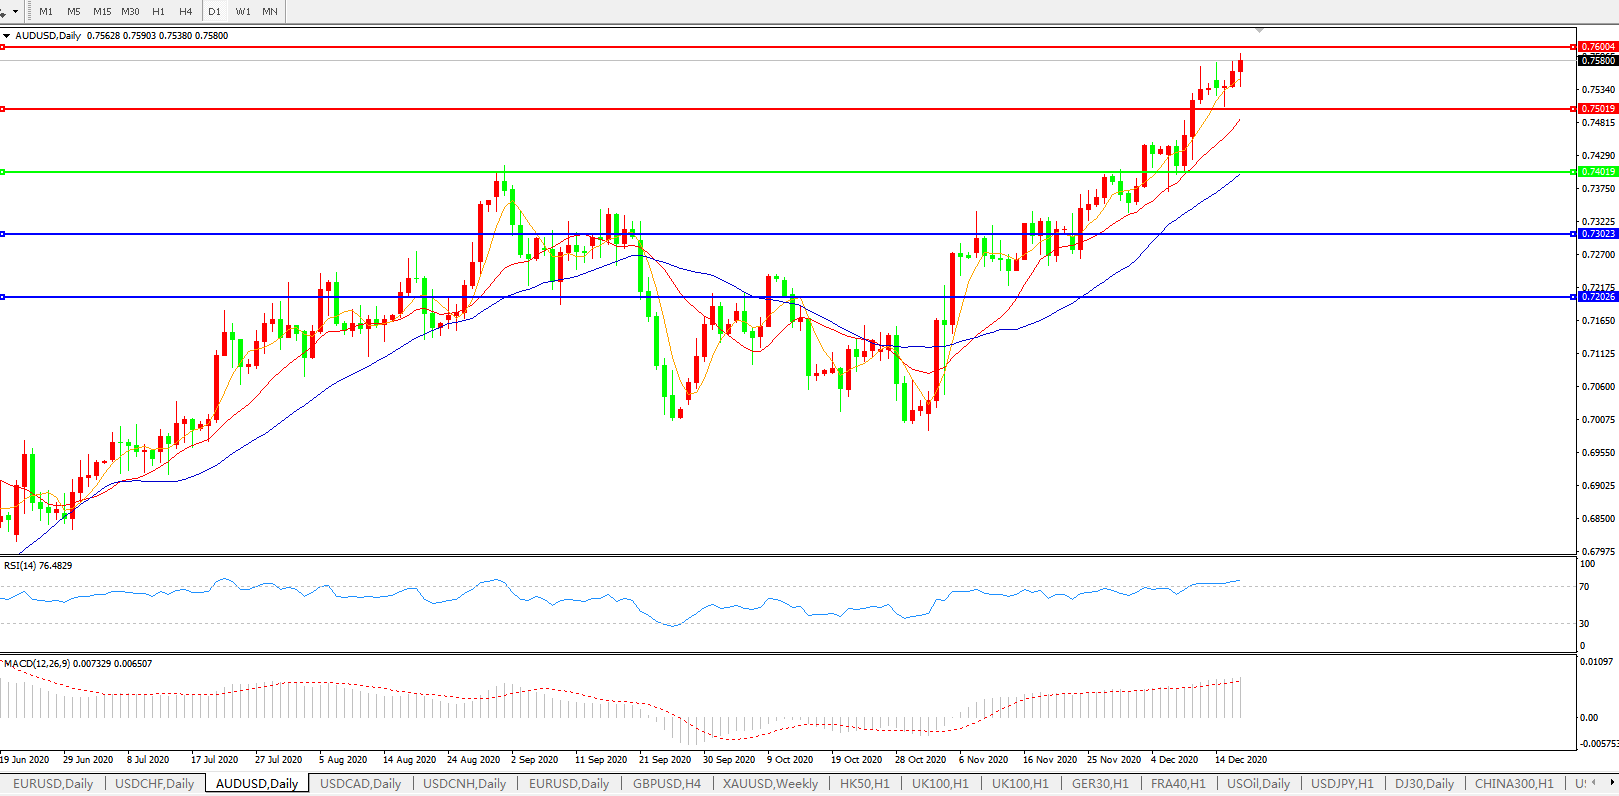This screenshot has width=1619, height=796.
Task: Open the USOil,Daily chart tab
Action: coord(1258,783)
